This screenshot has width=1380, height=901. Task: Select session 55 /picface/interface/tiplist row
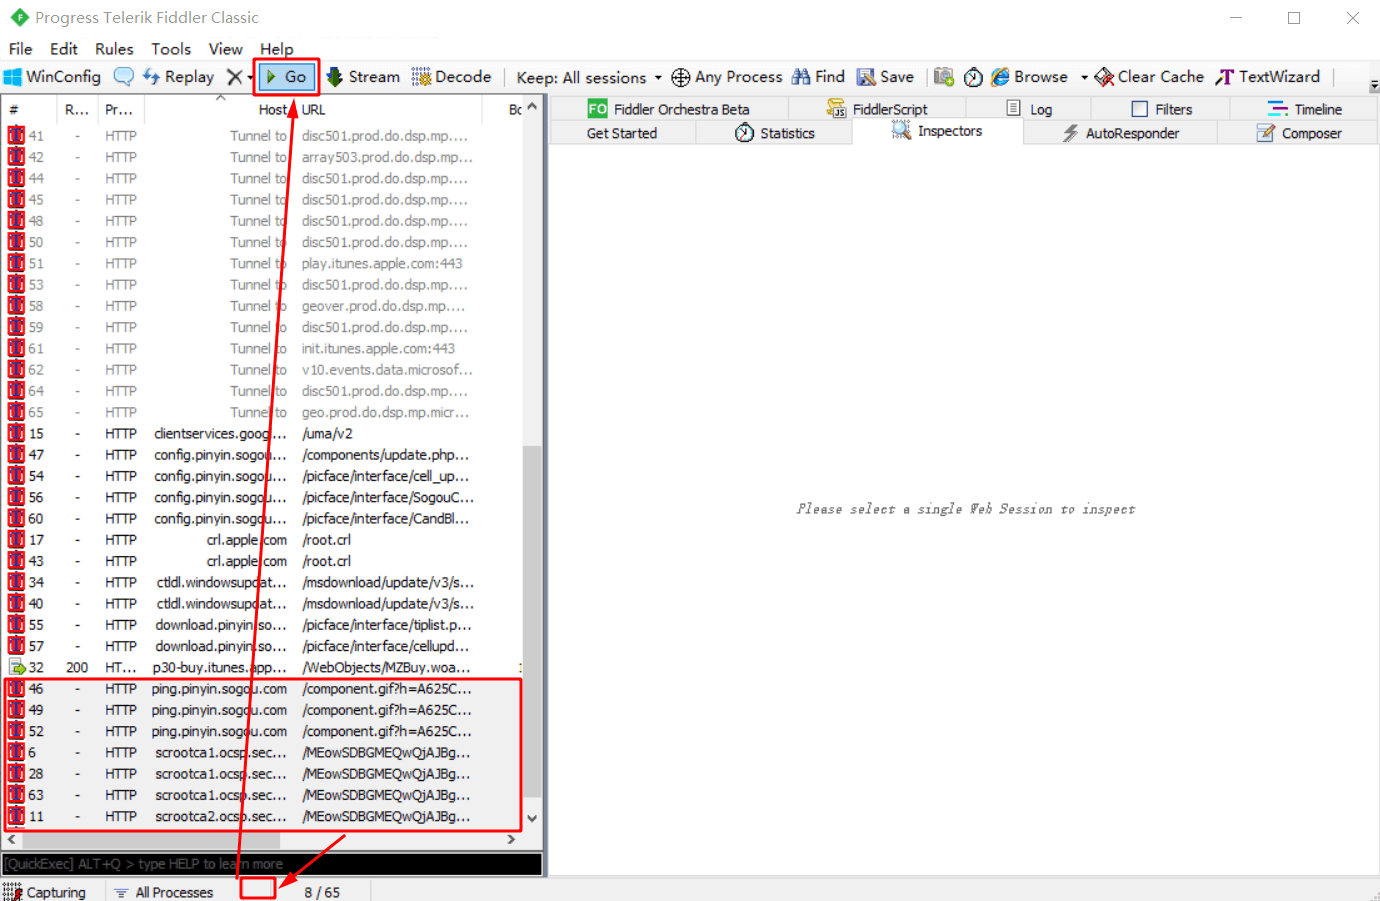(x=263, y=625)
